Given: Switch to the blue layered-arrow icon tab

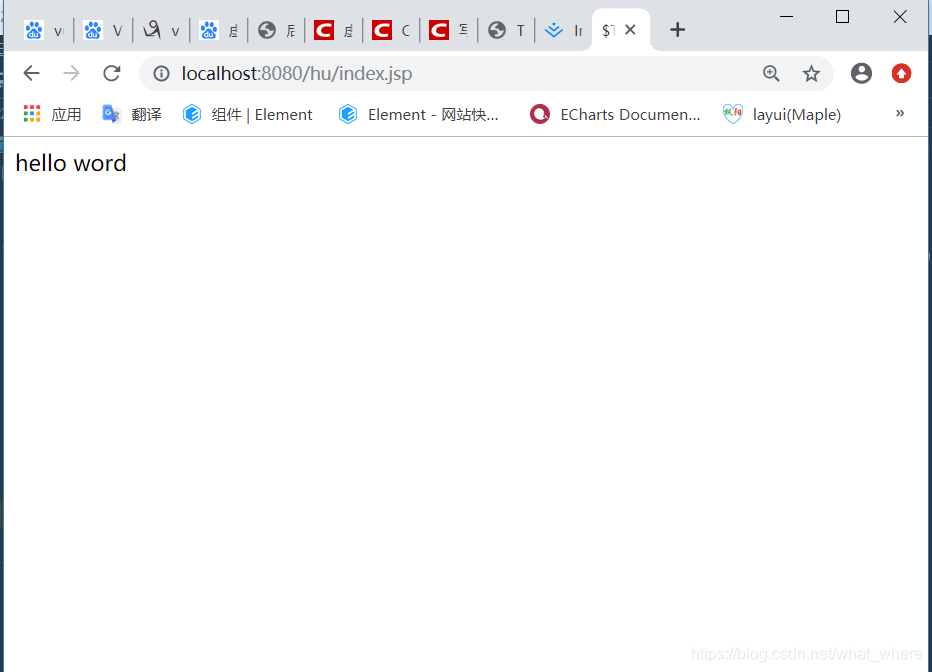Looking at the screenshot, I should [563, 30].
